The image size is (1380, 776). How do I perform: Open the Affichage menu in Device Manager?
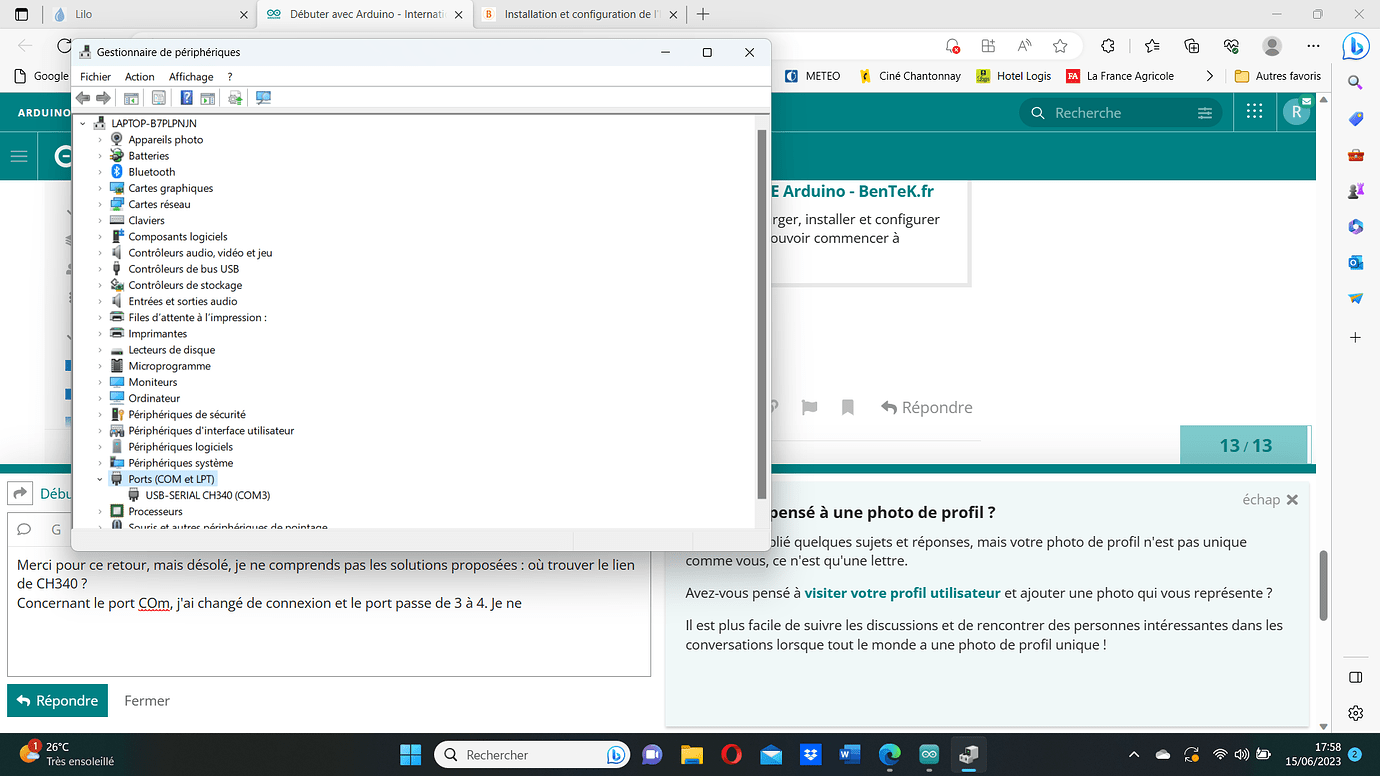pos(191,76)
